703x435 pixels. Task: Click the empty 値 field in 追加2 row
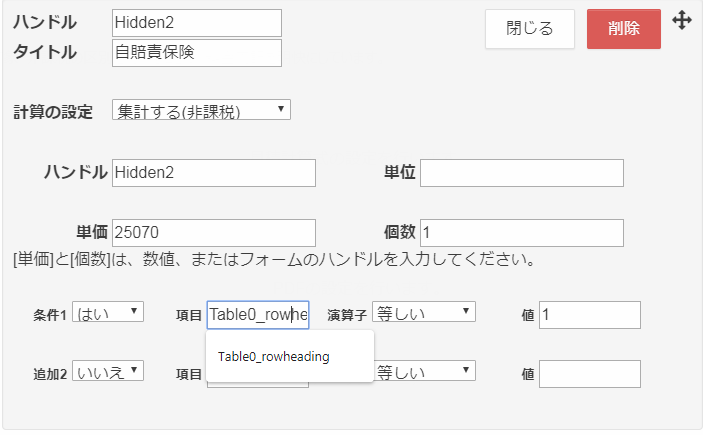589,374
